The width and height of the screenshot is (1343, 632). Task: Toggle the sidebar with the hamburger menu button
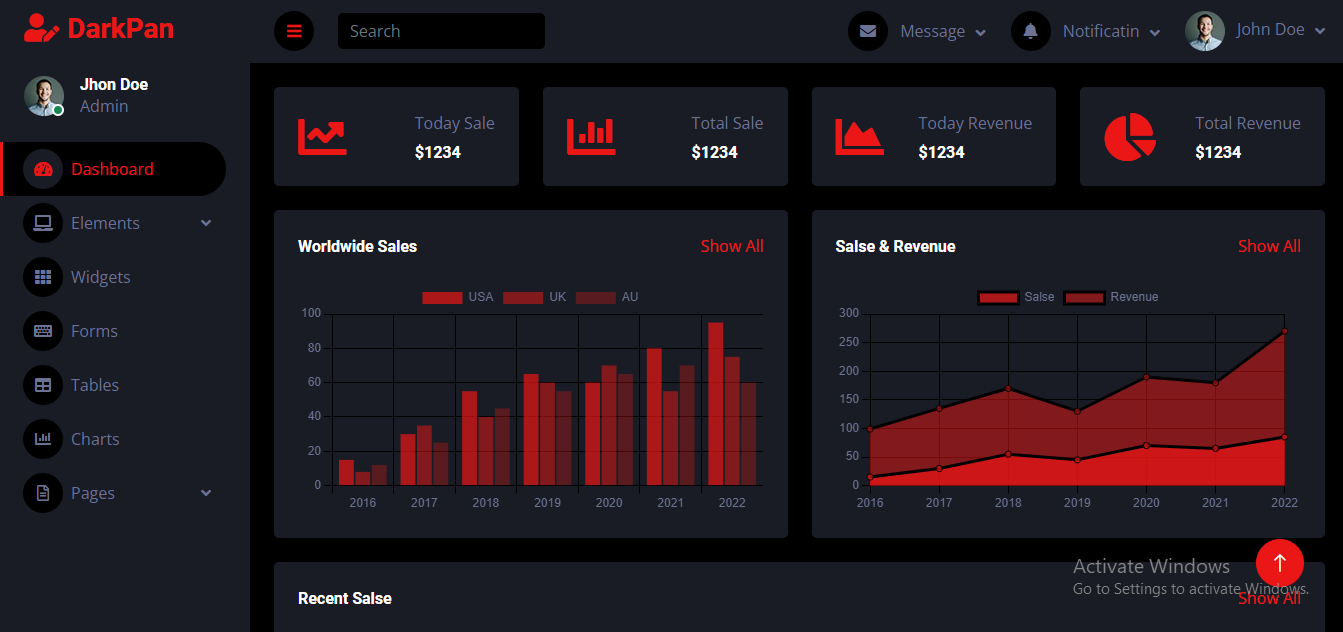tap(294, 31)
